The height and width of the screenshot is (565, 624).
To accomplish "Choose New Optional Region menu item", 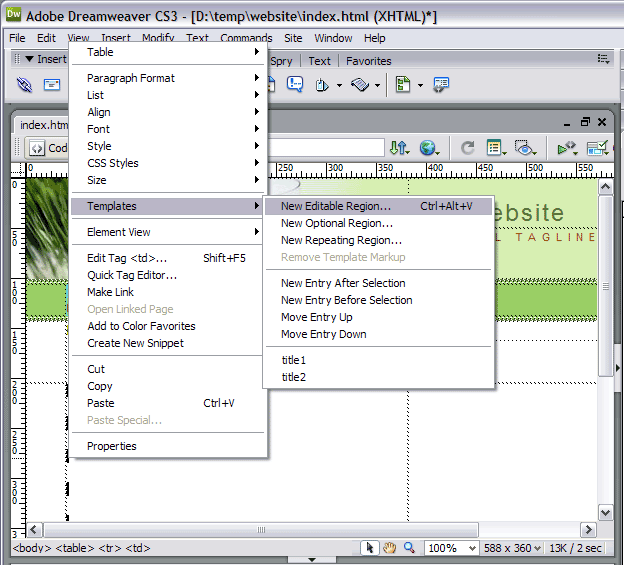I will click(378, 223).
